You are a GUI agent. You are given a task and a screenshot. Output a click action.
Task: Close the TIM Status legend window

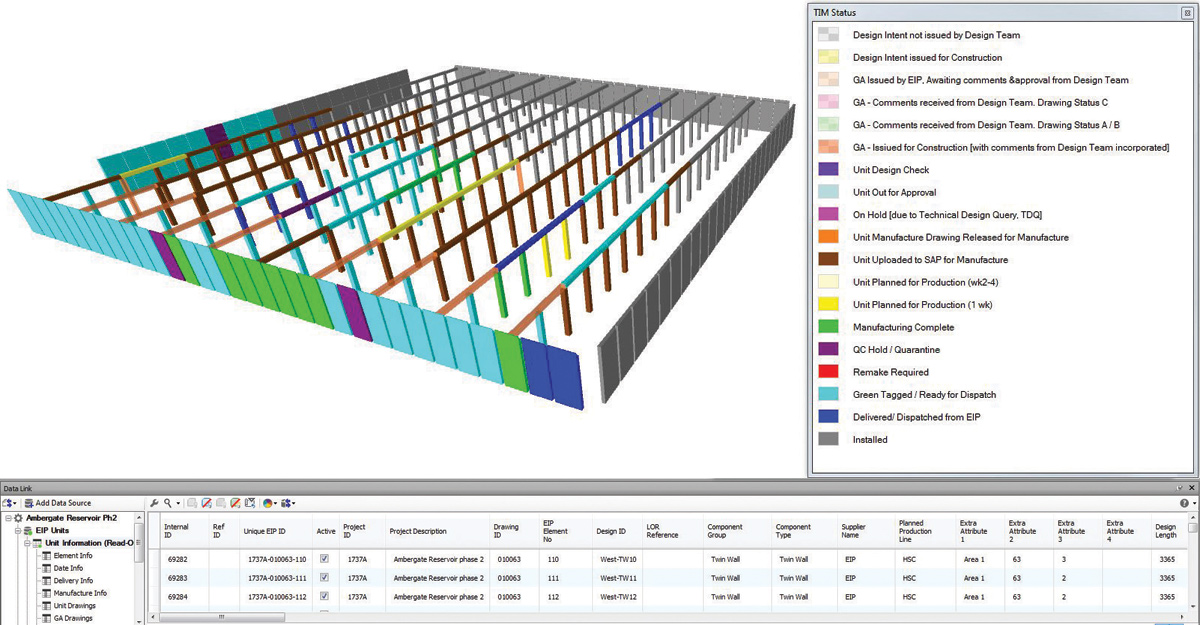point(1186,12)
